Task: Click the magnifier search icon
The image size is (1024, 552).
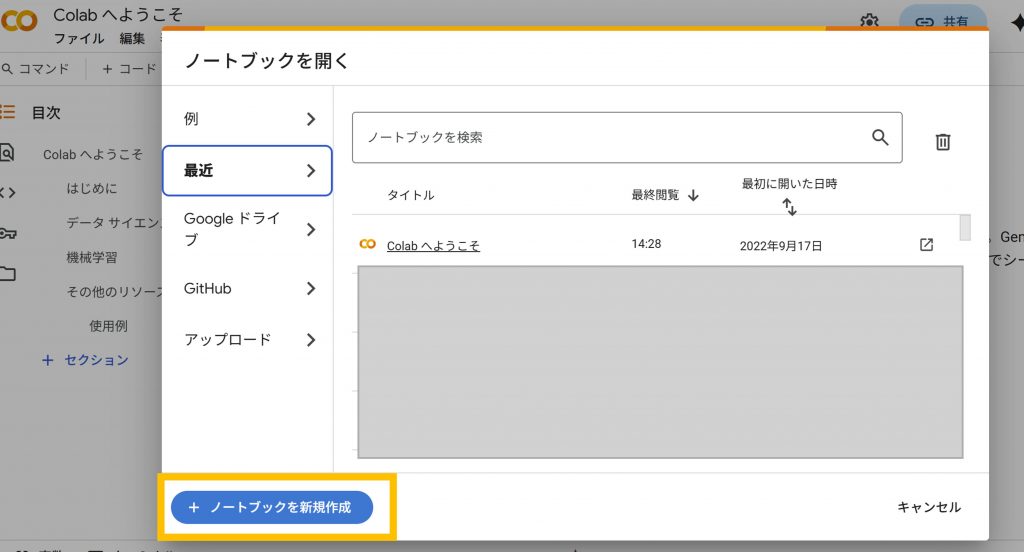Action: pyautogui.click(x=880, y=137)
